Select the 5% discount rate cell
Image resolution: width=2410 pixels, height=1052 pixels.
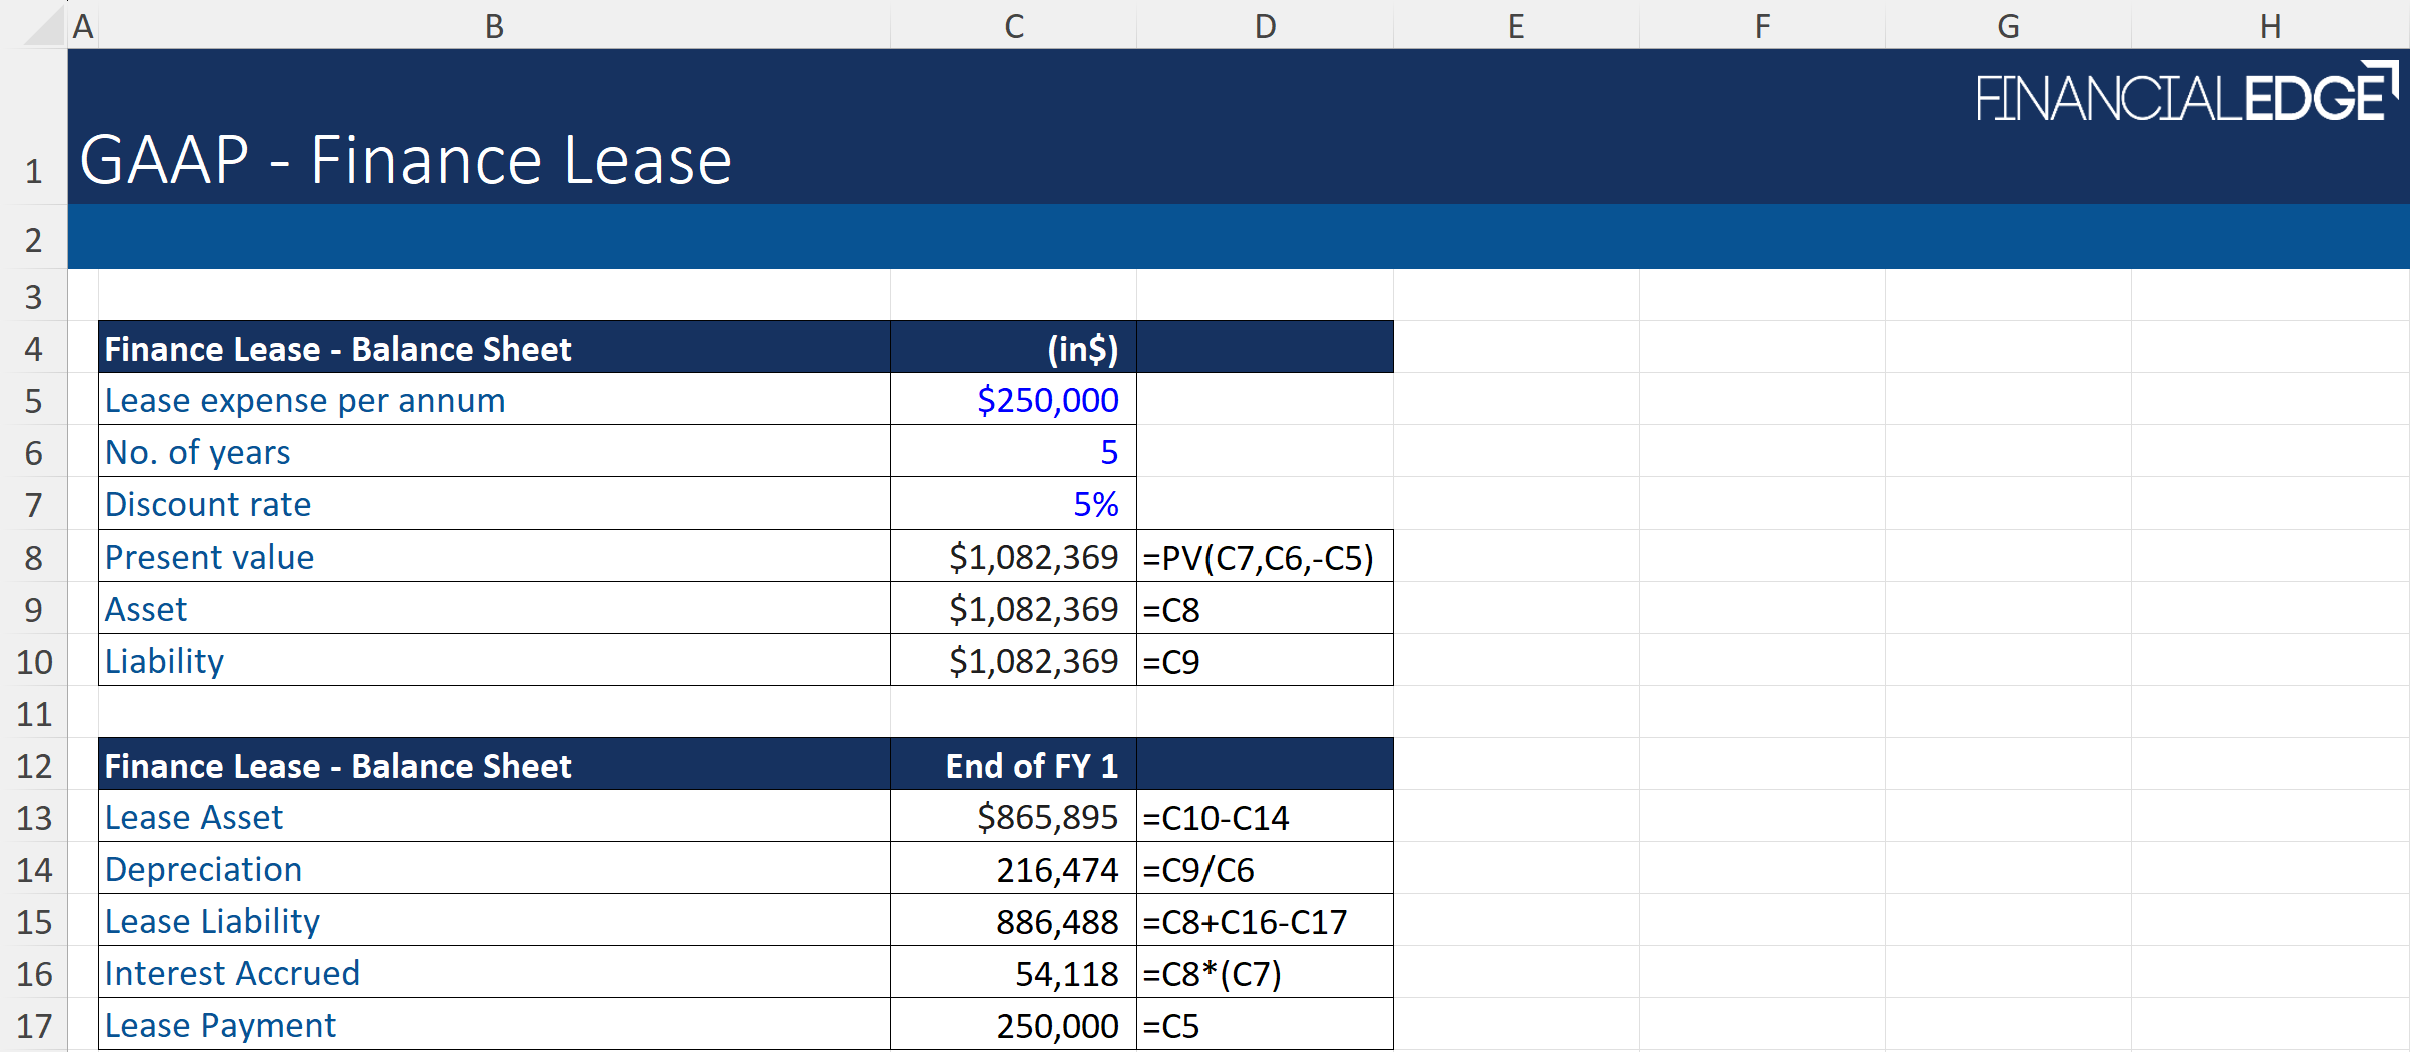[x=1013, y=504]
